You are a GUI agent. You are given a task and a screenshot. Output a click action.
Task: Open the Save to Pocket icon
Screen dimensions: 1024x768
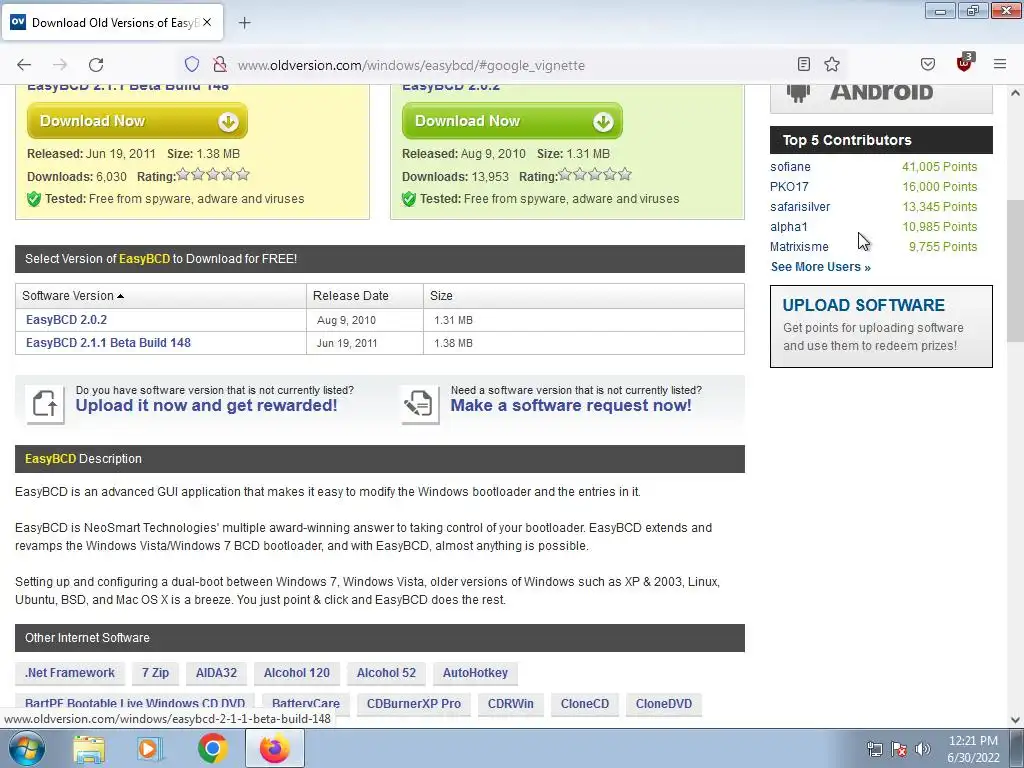[x=927, y=64]
